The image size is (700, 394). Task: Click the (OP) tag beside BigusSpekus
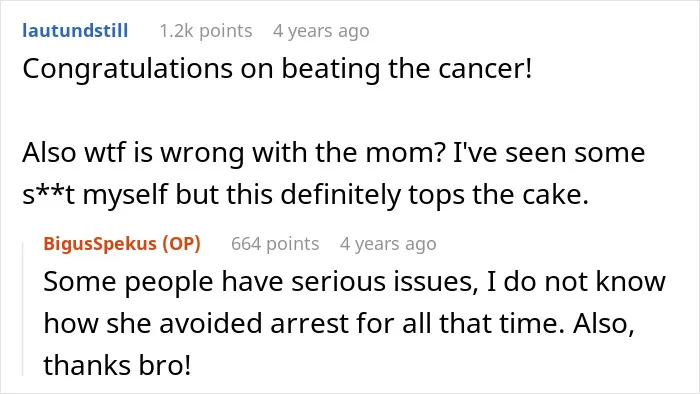click(182, 244)
